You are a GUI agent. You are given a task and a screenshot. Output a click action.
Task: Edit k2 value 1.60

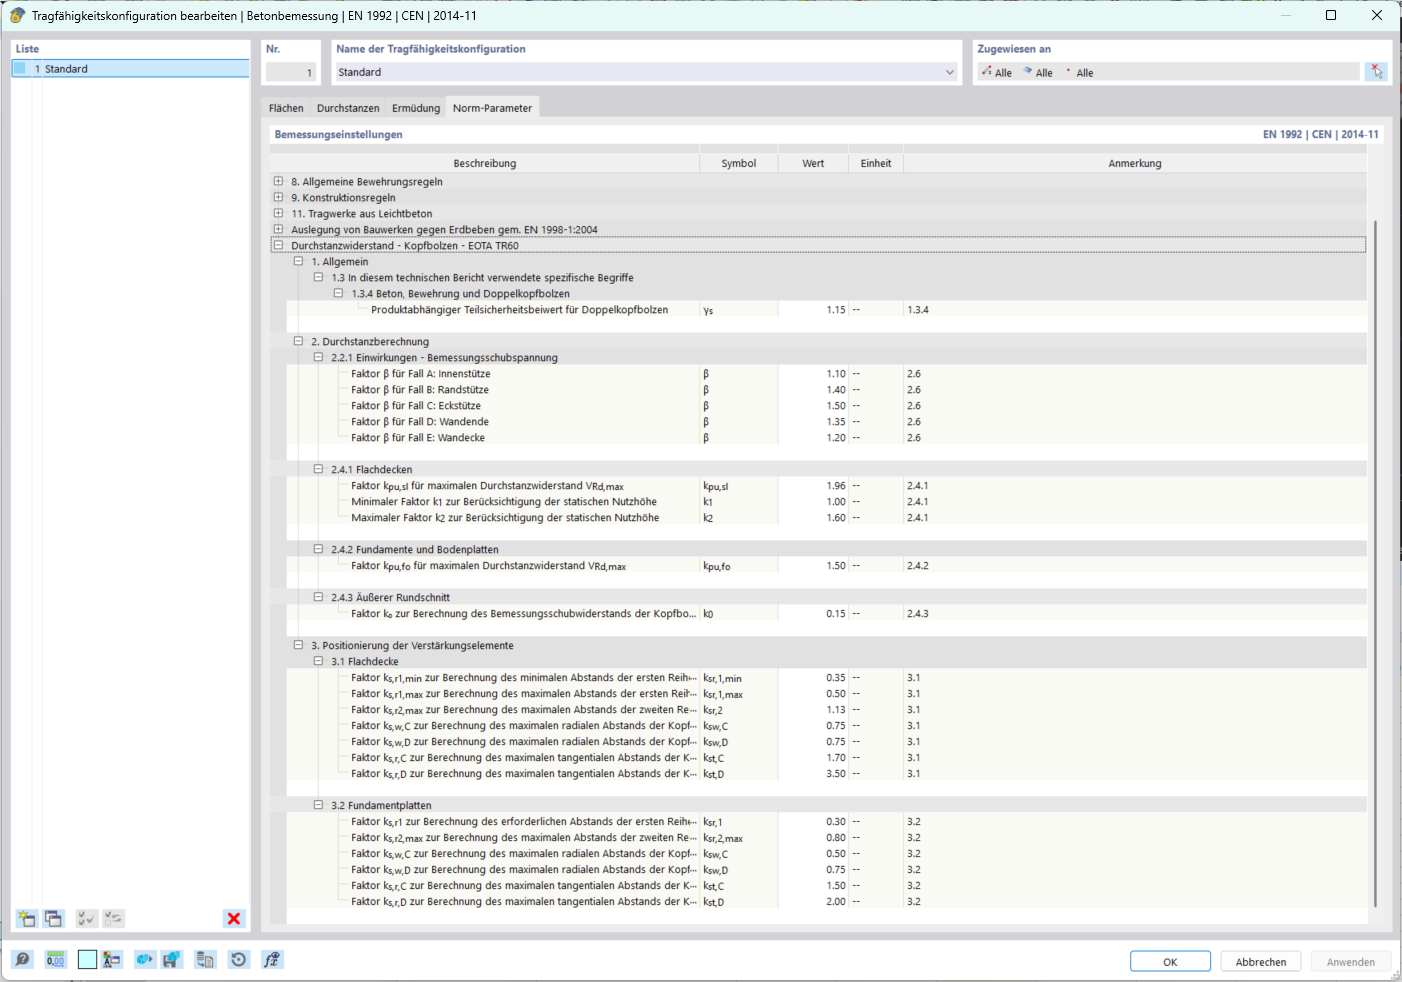point(813,517)
